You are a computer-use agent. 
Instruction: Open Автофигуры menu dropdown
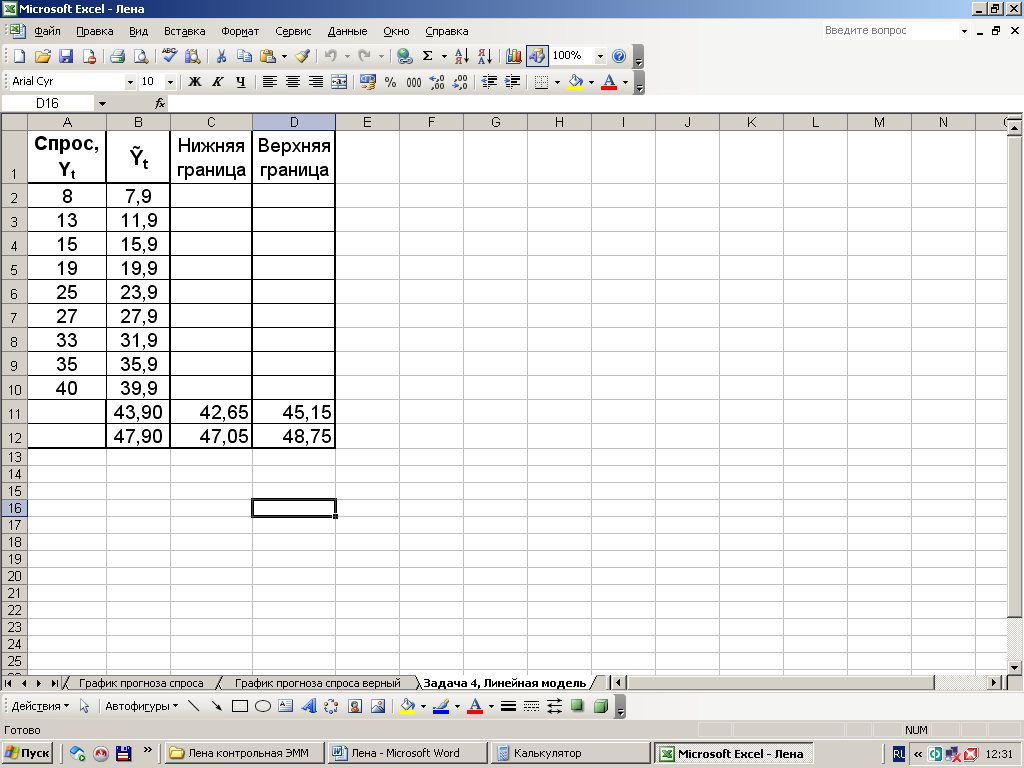[142, 706]
